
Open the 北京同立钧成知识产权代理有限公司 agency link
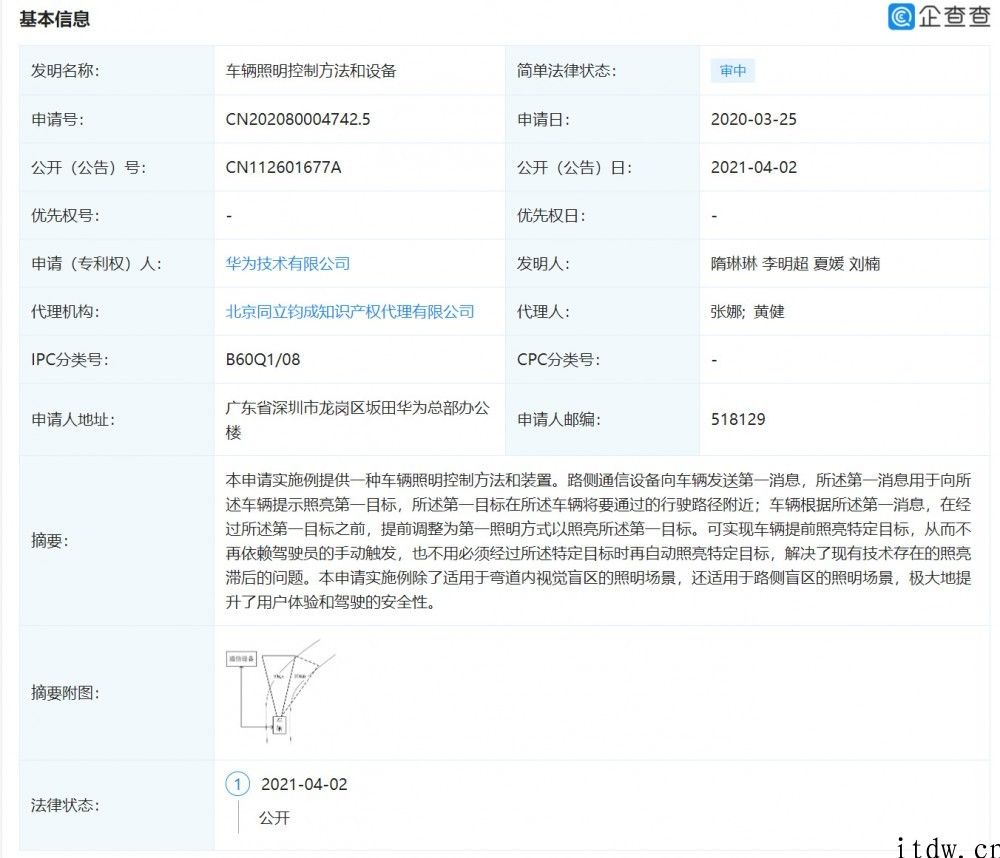click(x=349, y=312)
